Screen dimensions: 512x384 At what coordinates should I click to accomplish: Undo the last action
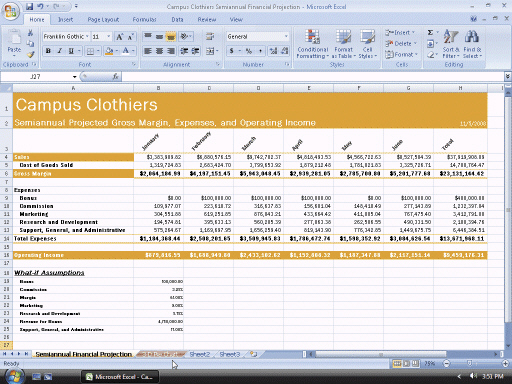coord(40,6)
